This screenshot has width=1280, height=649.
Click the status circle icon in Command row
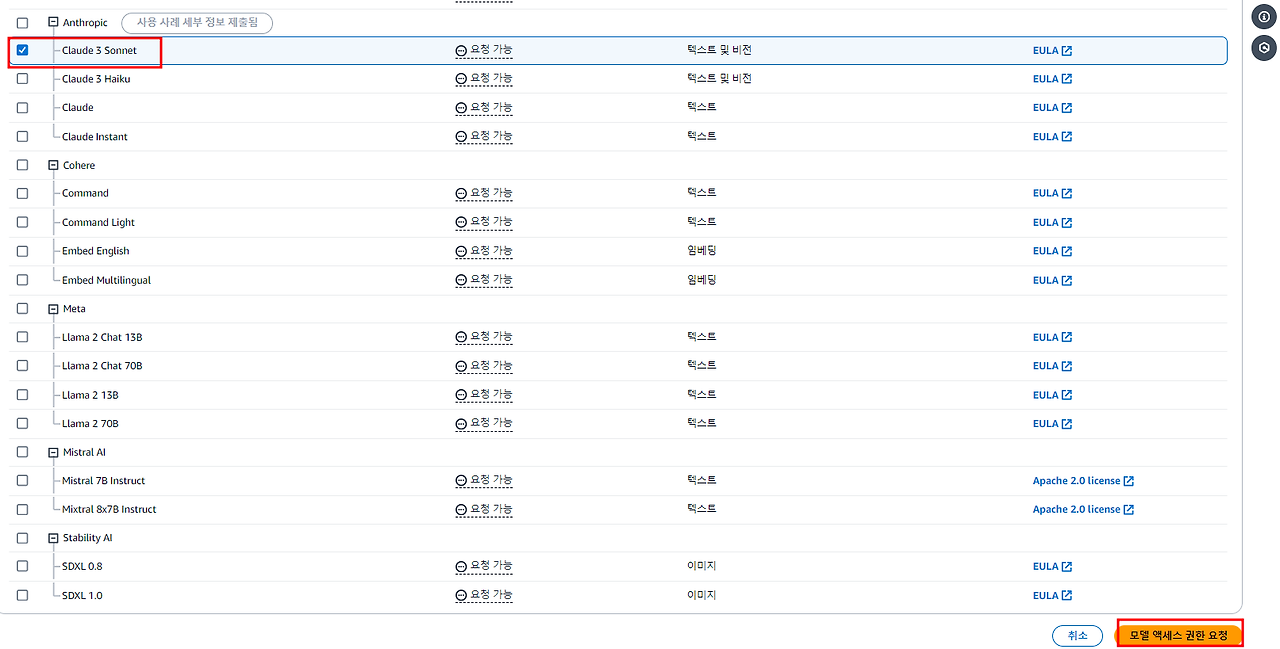[x=461, y=194]
